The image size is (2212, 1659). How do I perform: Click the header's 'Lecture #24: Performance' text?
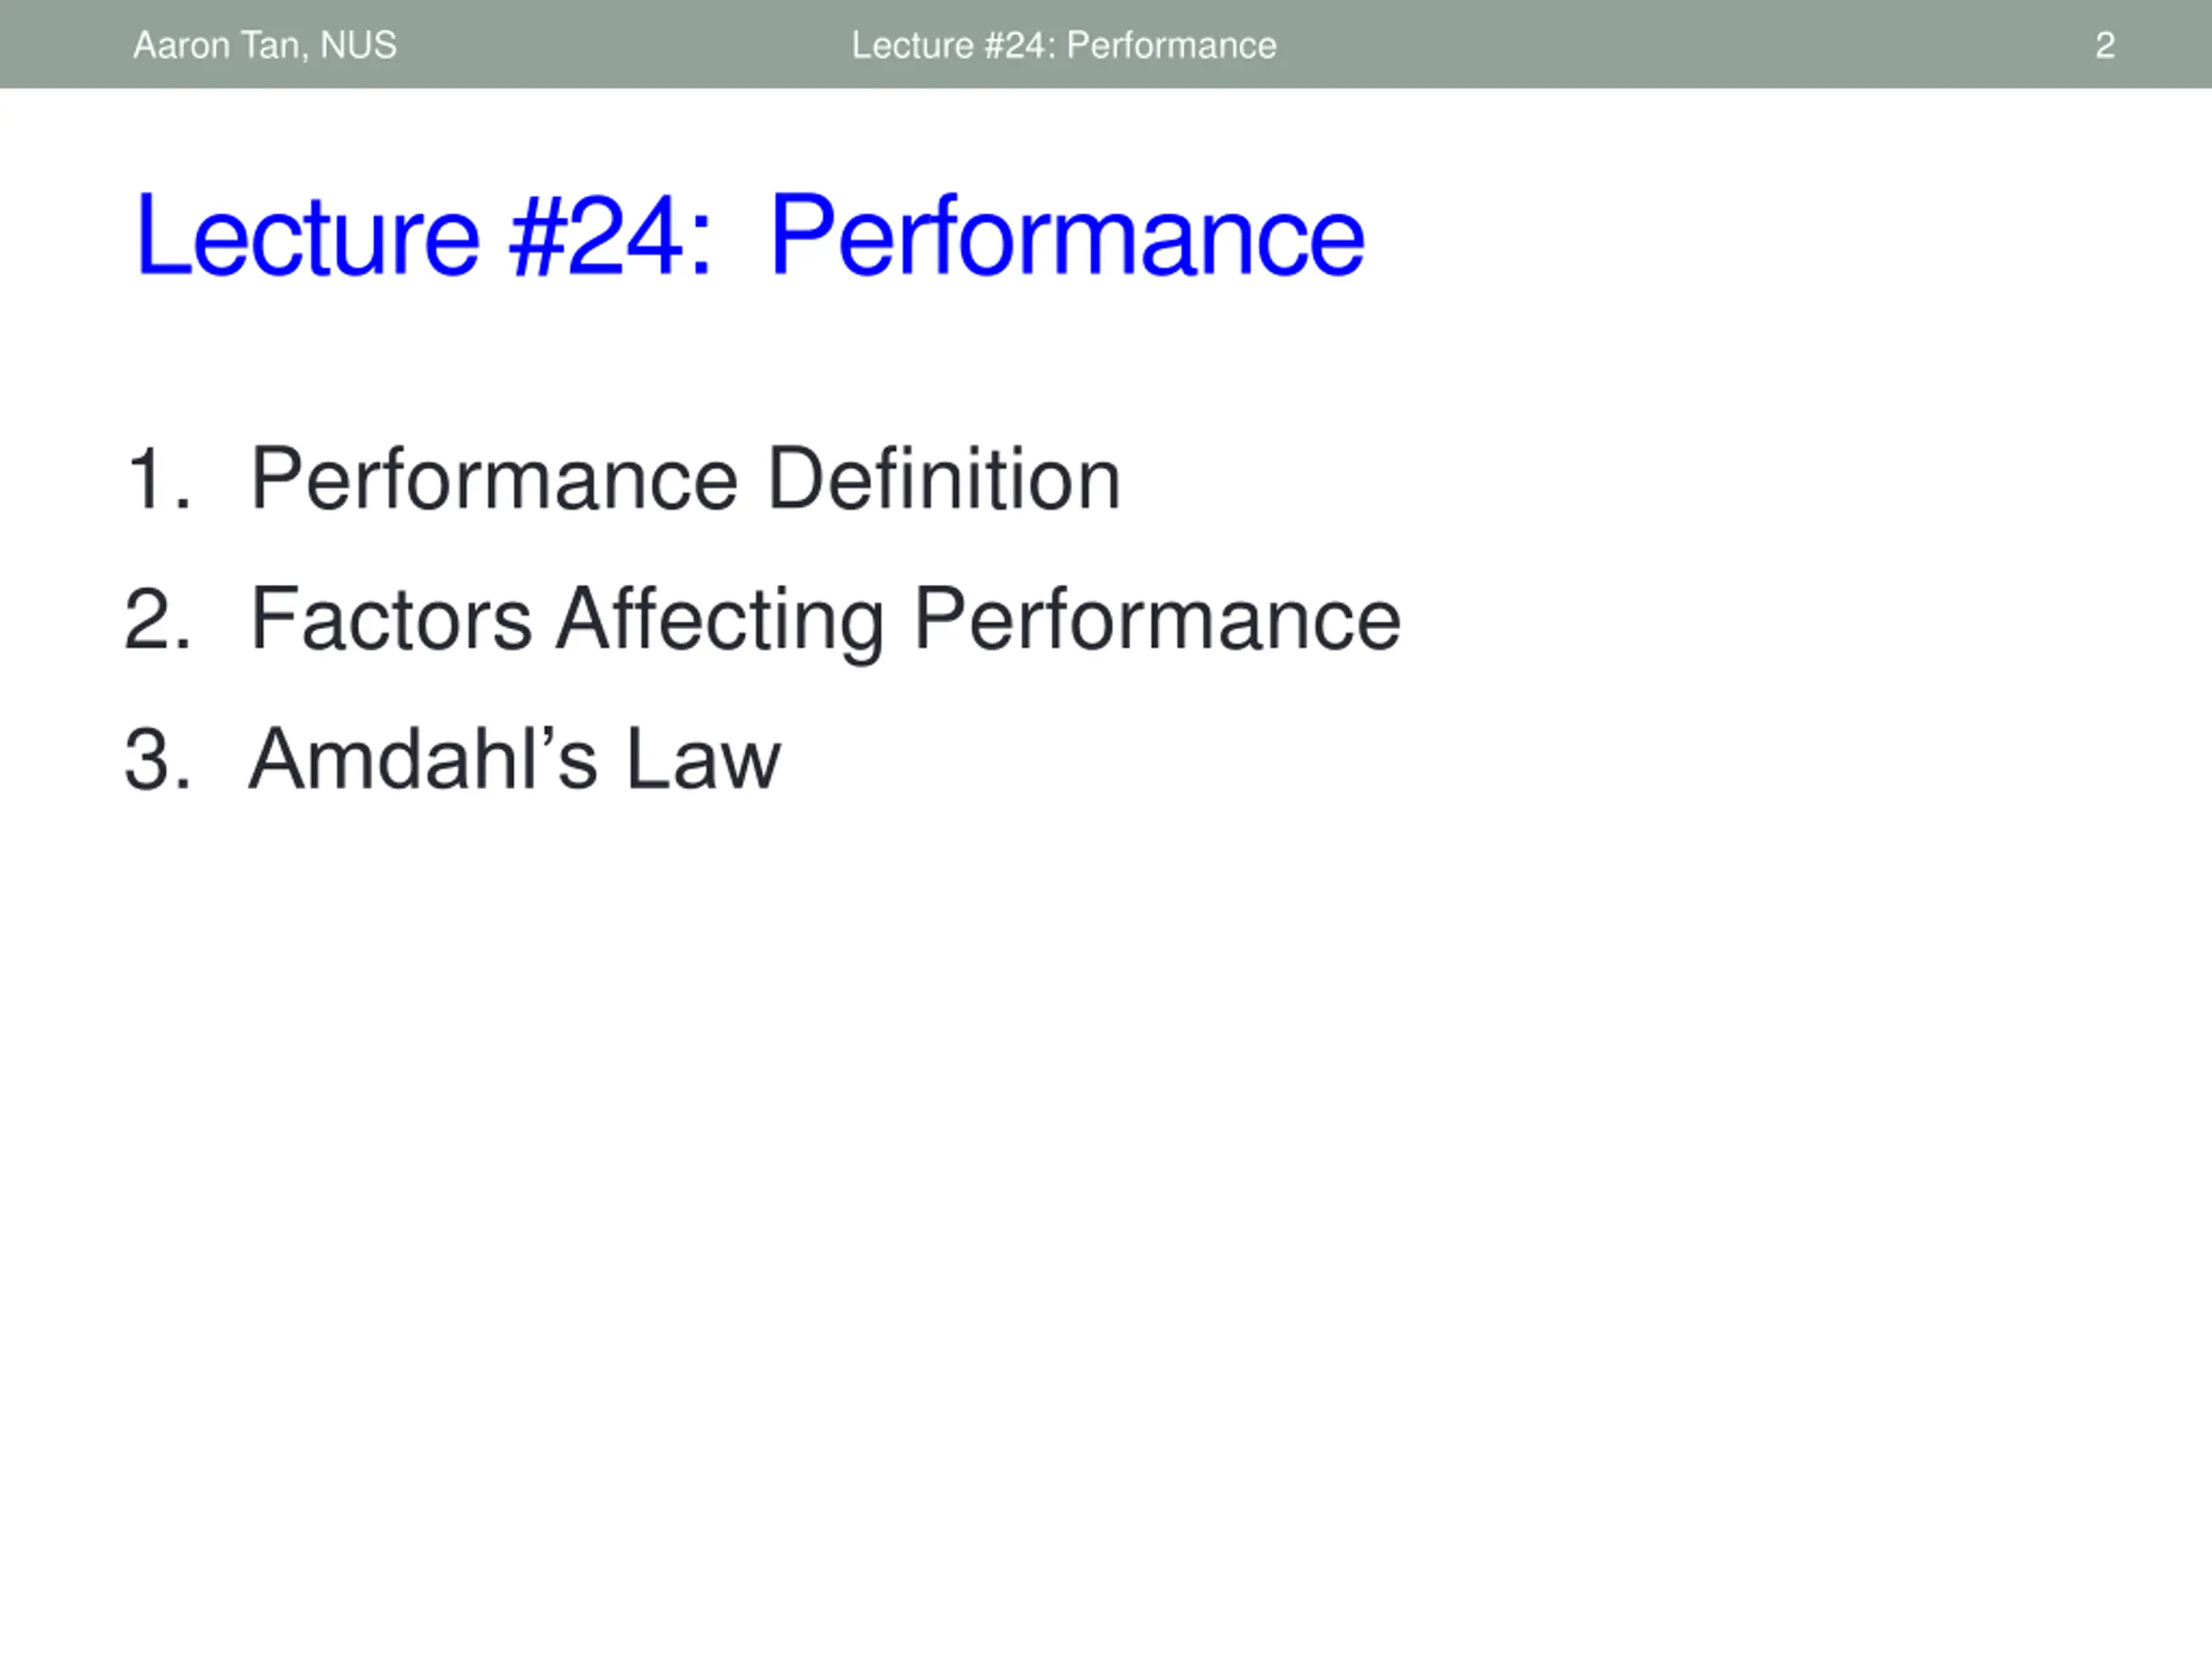coord(1064,46)
